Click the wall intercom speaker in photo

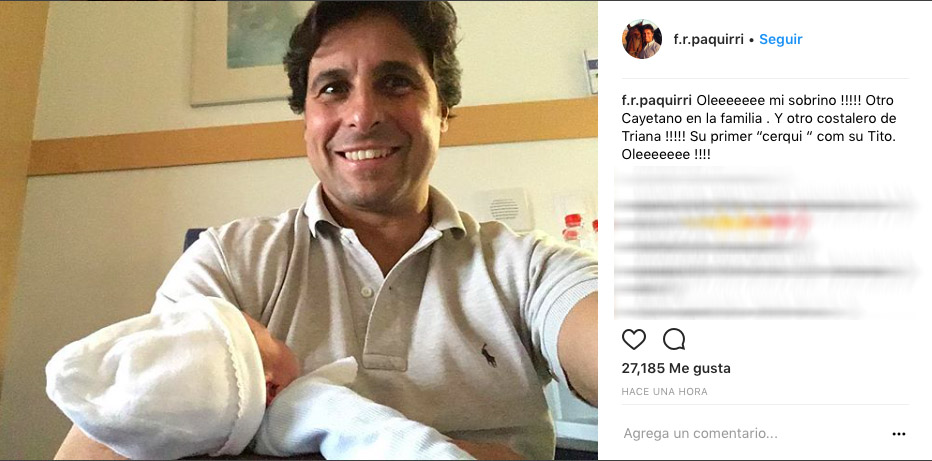point(503,208)
